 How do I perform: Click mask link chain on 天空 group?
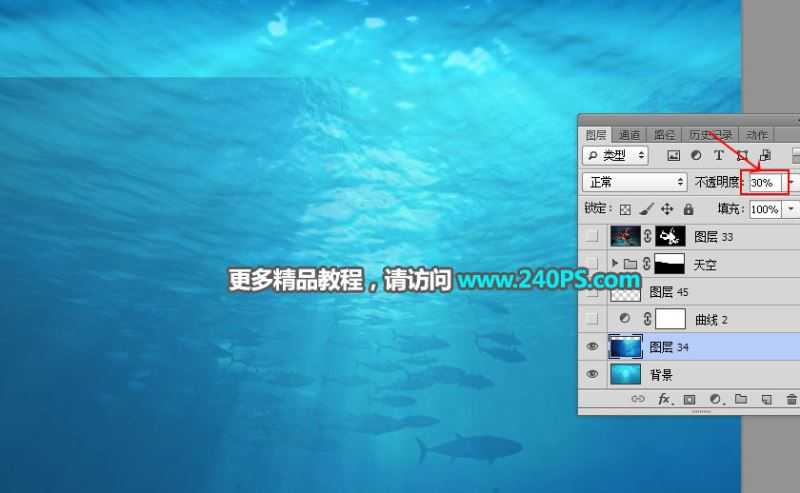[x=646, y=264]
